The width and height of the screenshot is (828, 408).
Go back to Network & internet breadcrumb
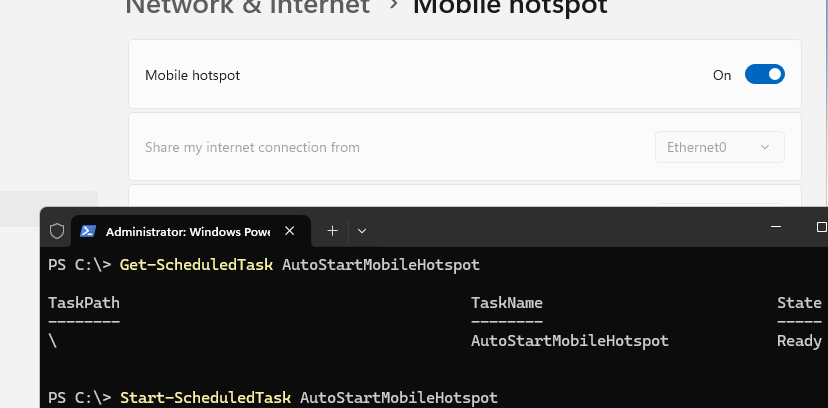(x=247, y=6)
